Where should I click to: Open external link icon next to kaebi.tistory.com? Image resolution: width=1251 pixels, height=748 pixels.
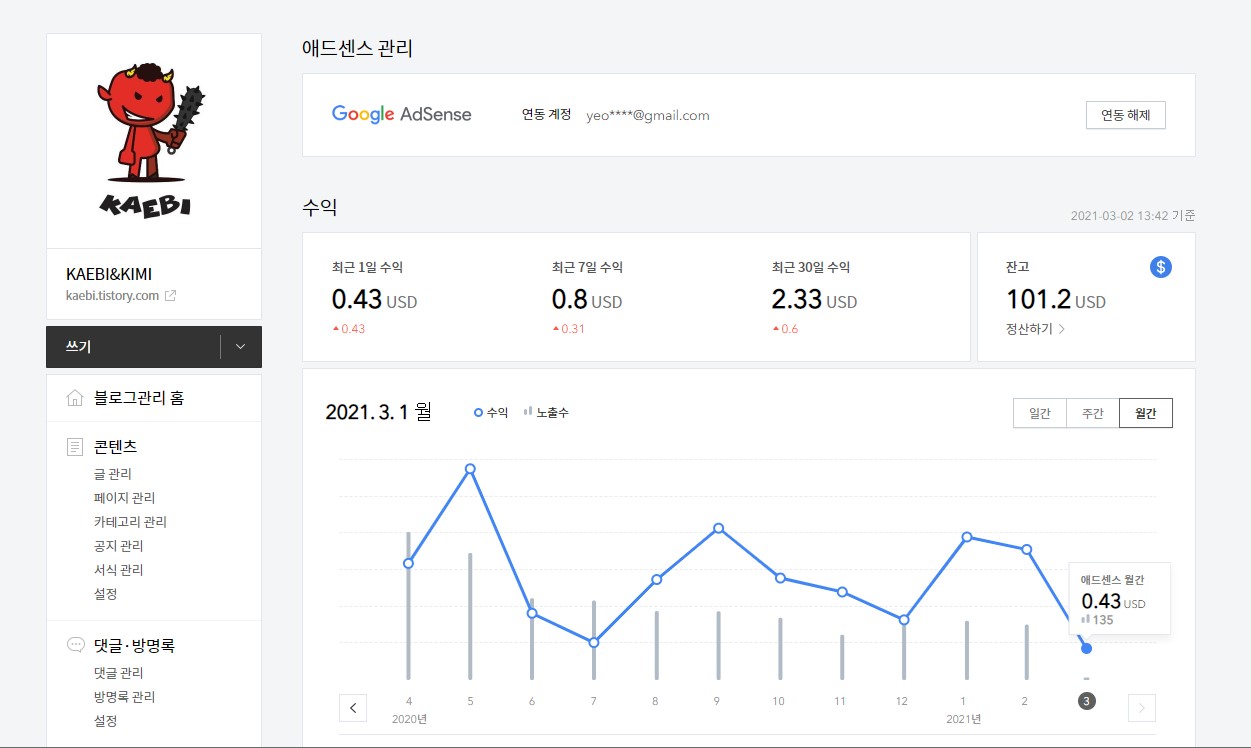[x=171, y=296]
